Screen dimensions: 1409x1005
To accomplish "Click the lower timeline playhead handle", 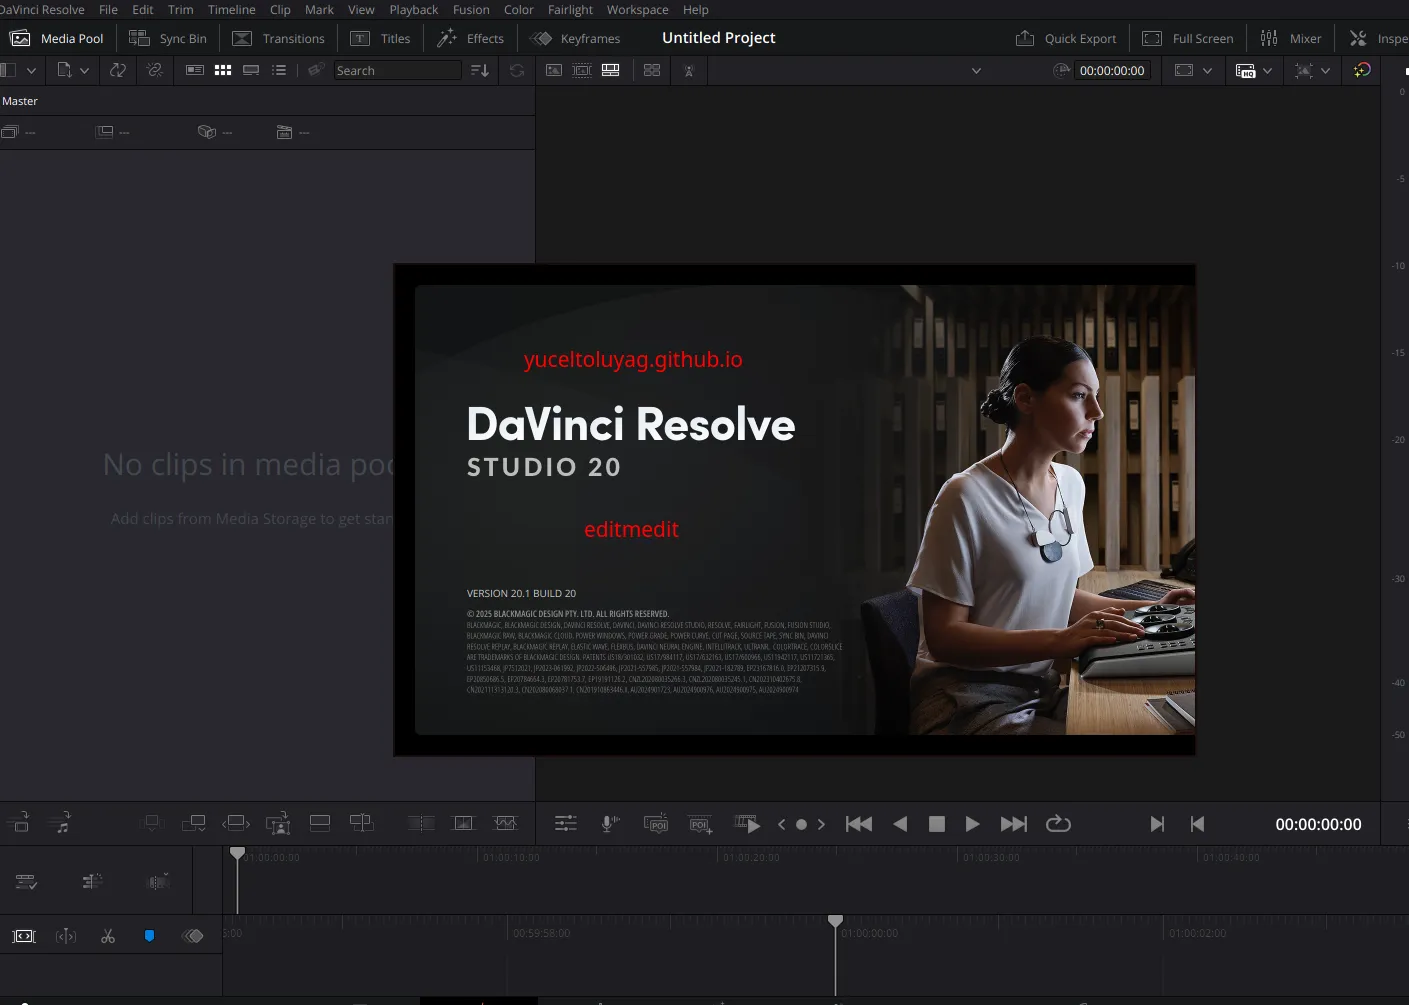I will point(835,920).
